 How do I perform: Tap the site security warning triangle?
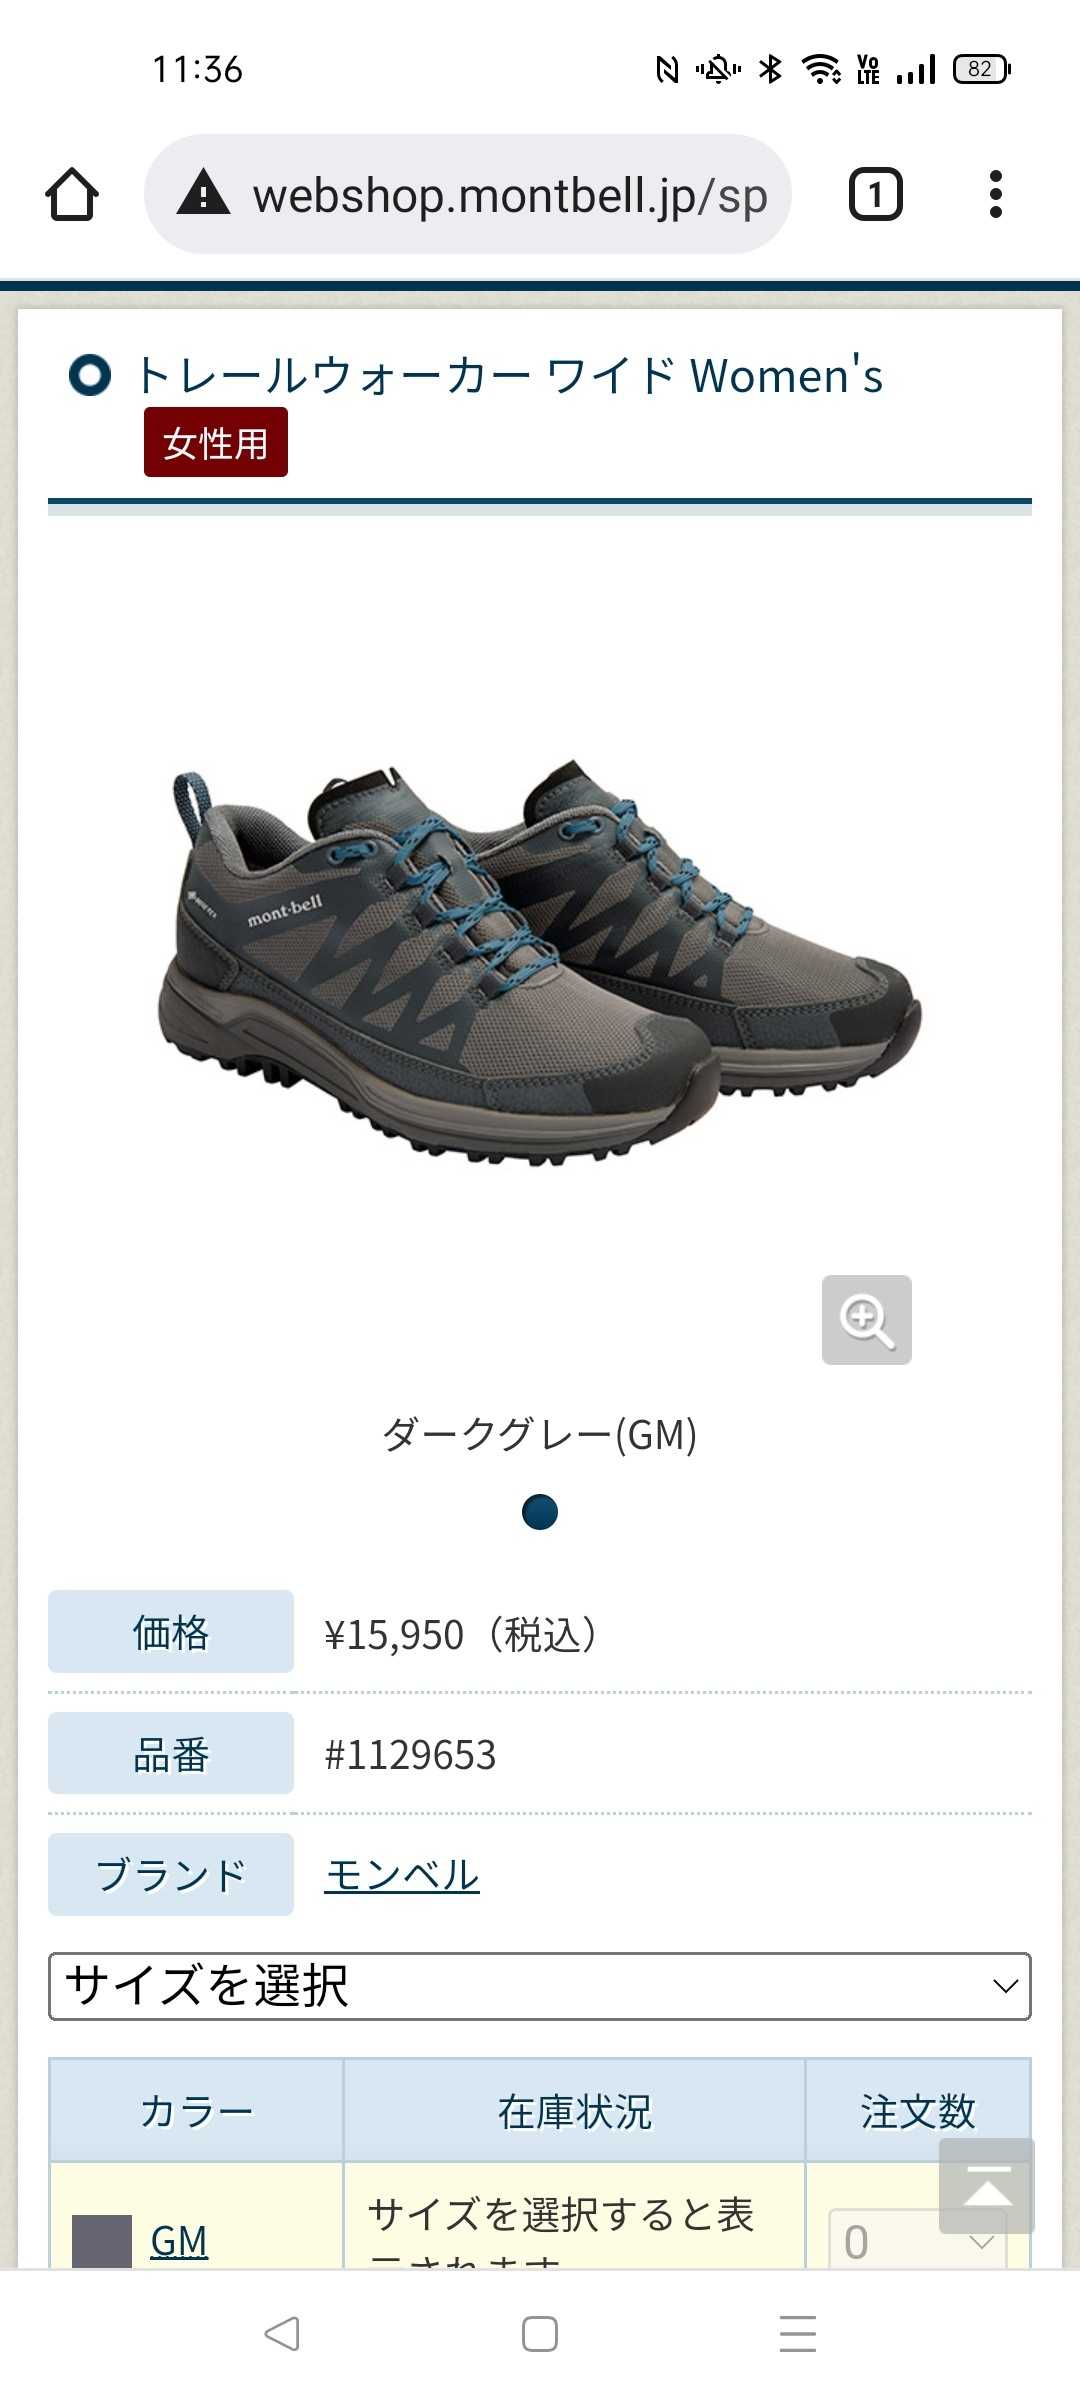204,192
